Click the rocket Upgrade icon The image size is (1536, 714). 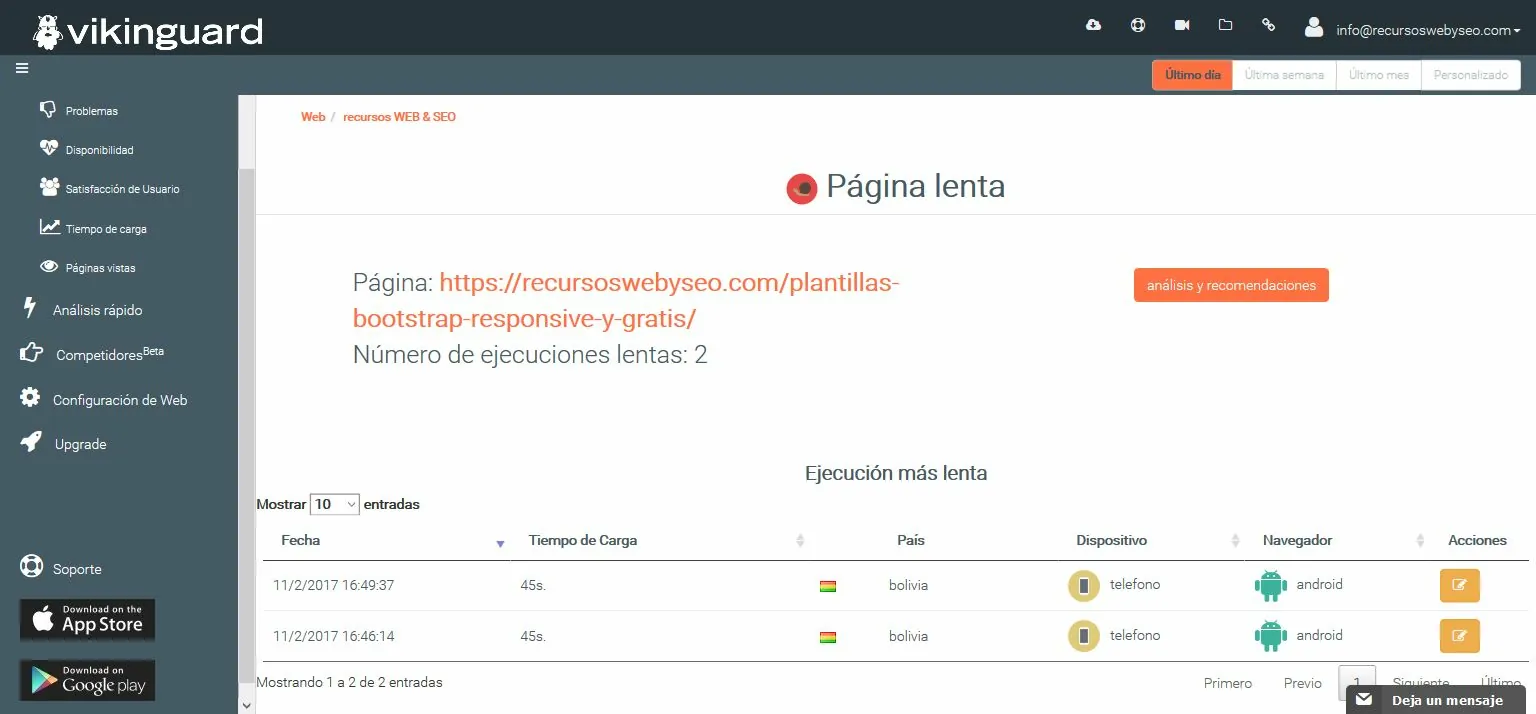coord(31,442)
